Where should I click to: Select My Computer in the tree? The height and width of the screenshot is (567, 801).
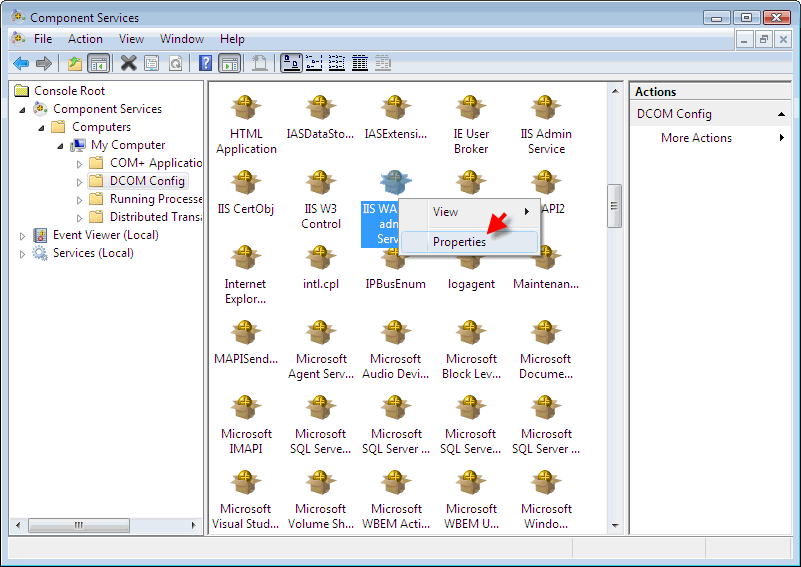tap(128, 145)
